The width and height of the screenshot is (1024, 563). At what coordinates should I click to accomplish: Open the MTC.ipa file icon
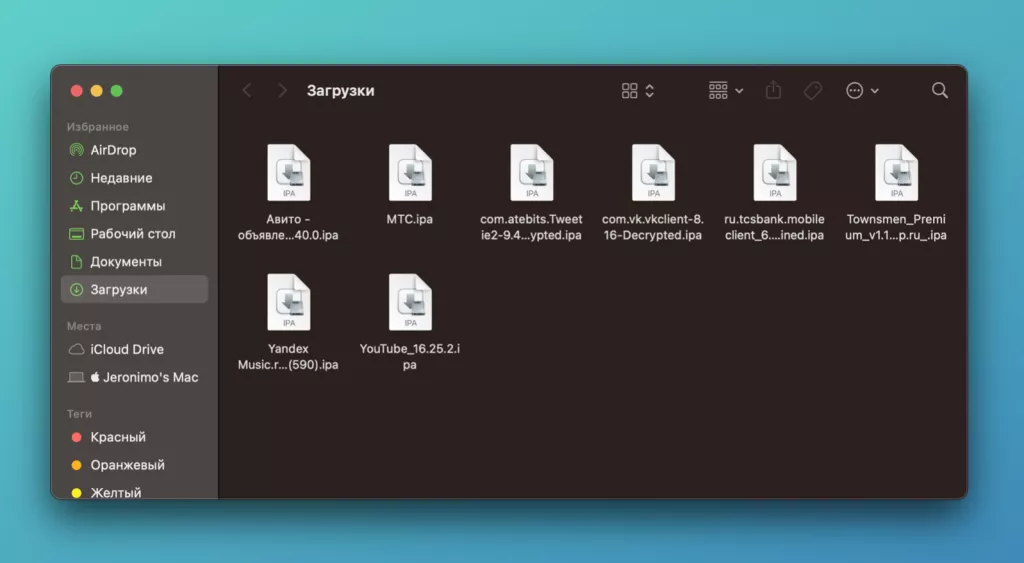click(x=410, y=173)
